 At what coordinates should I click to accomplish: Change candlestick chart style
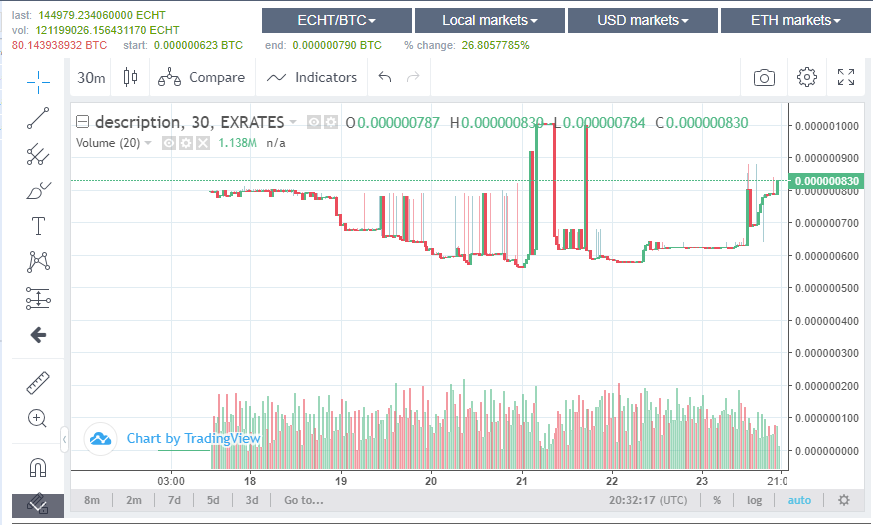coord(130,78)
